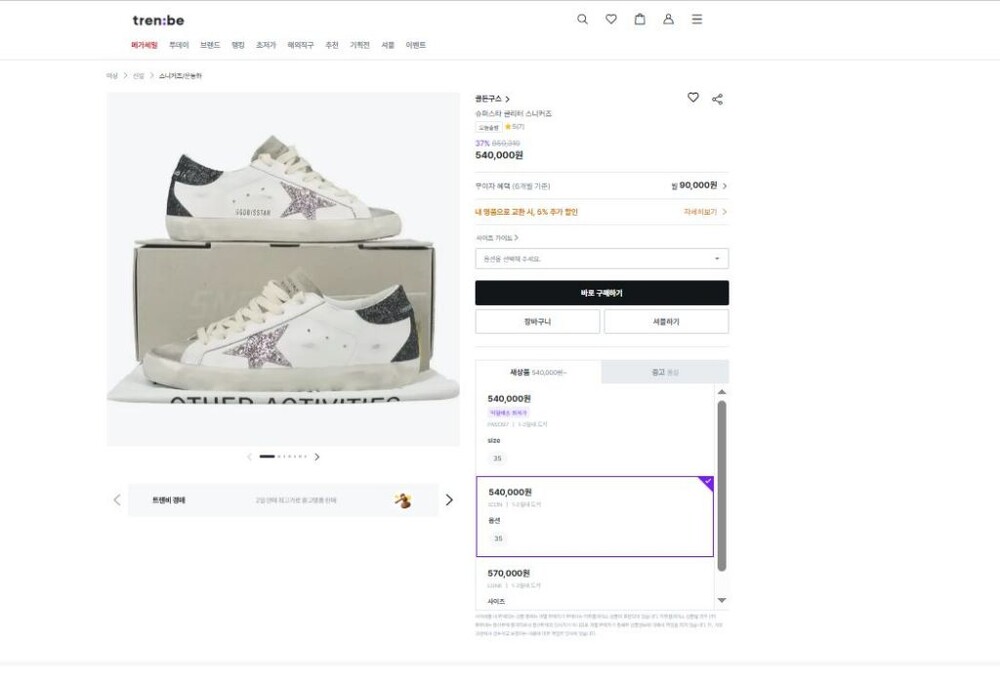Open the user account icon
Screen dimensions: 1000x683
pos(668,19)
